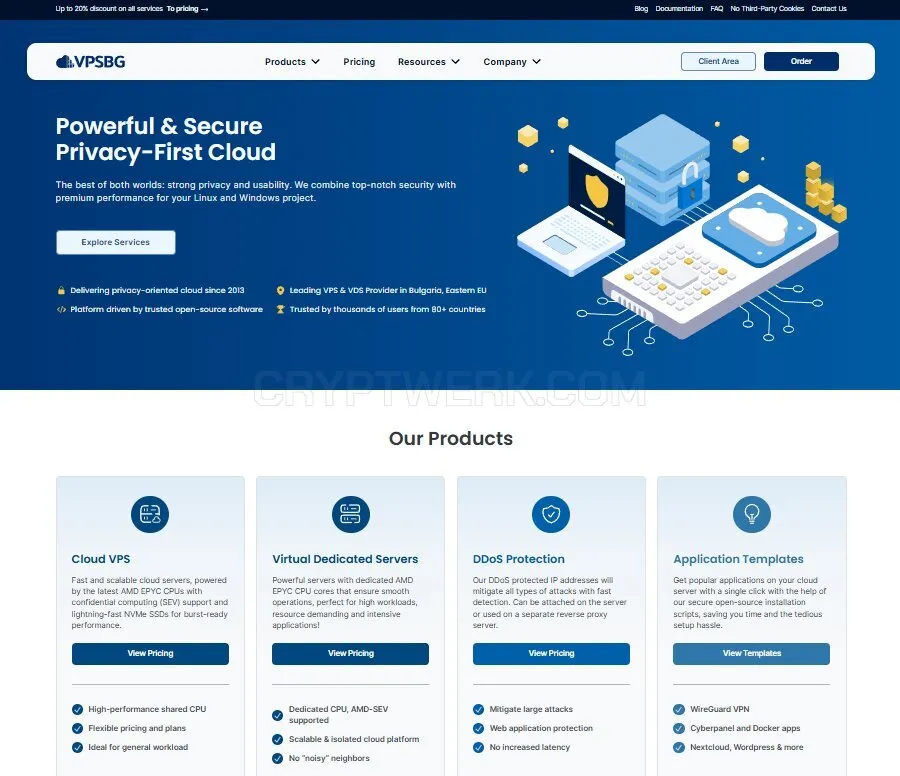The image size is (900, 776).
Task: Open the Virtual Dedicated Servers heading
Action: (345, 559)
